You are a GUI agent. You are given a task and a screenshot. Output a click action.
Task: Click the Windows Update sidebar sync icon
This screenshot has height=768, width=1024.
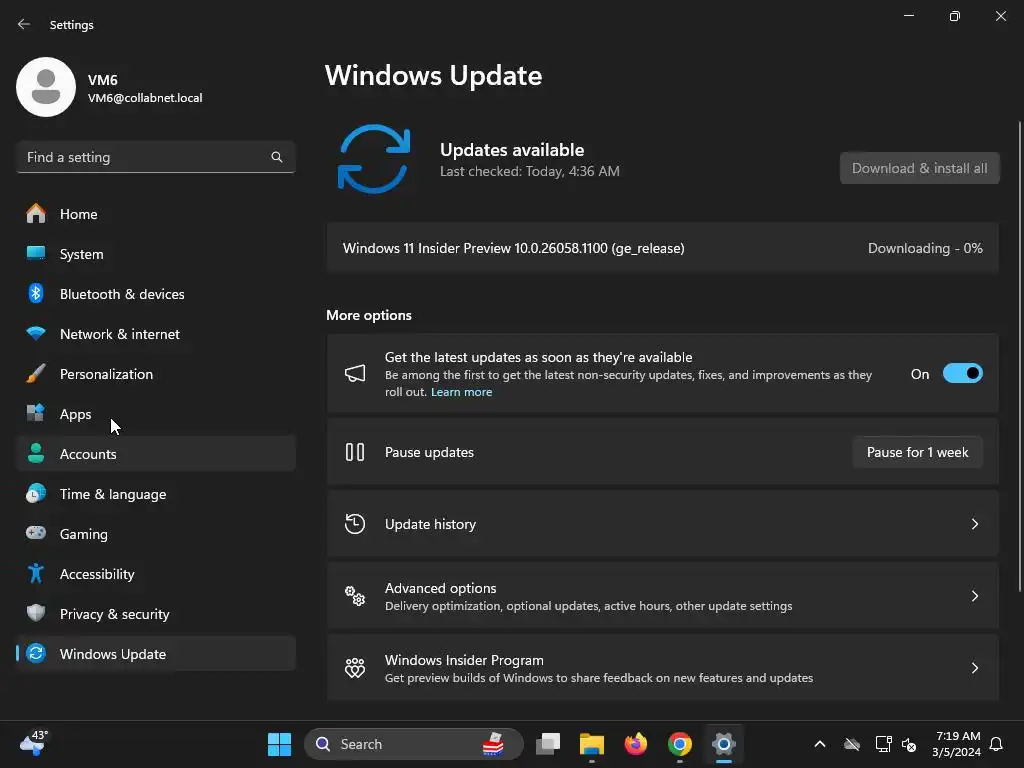pos(36,653)
